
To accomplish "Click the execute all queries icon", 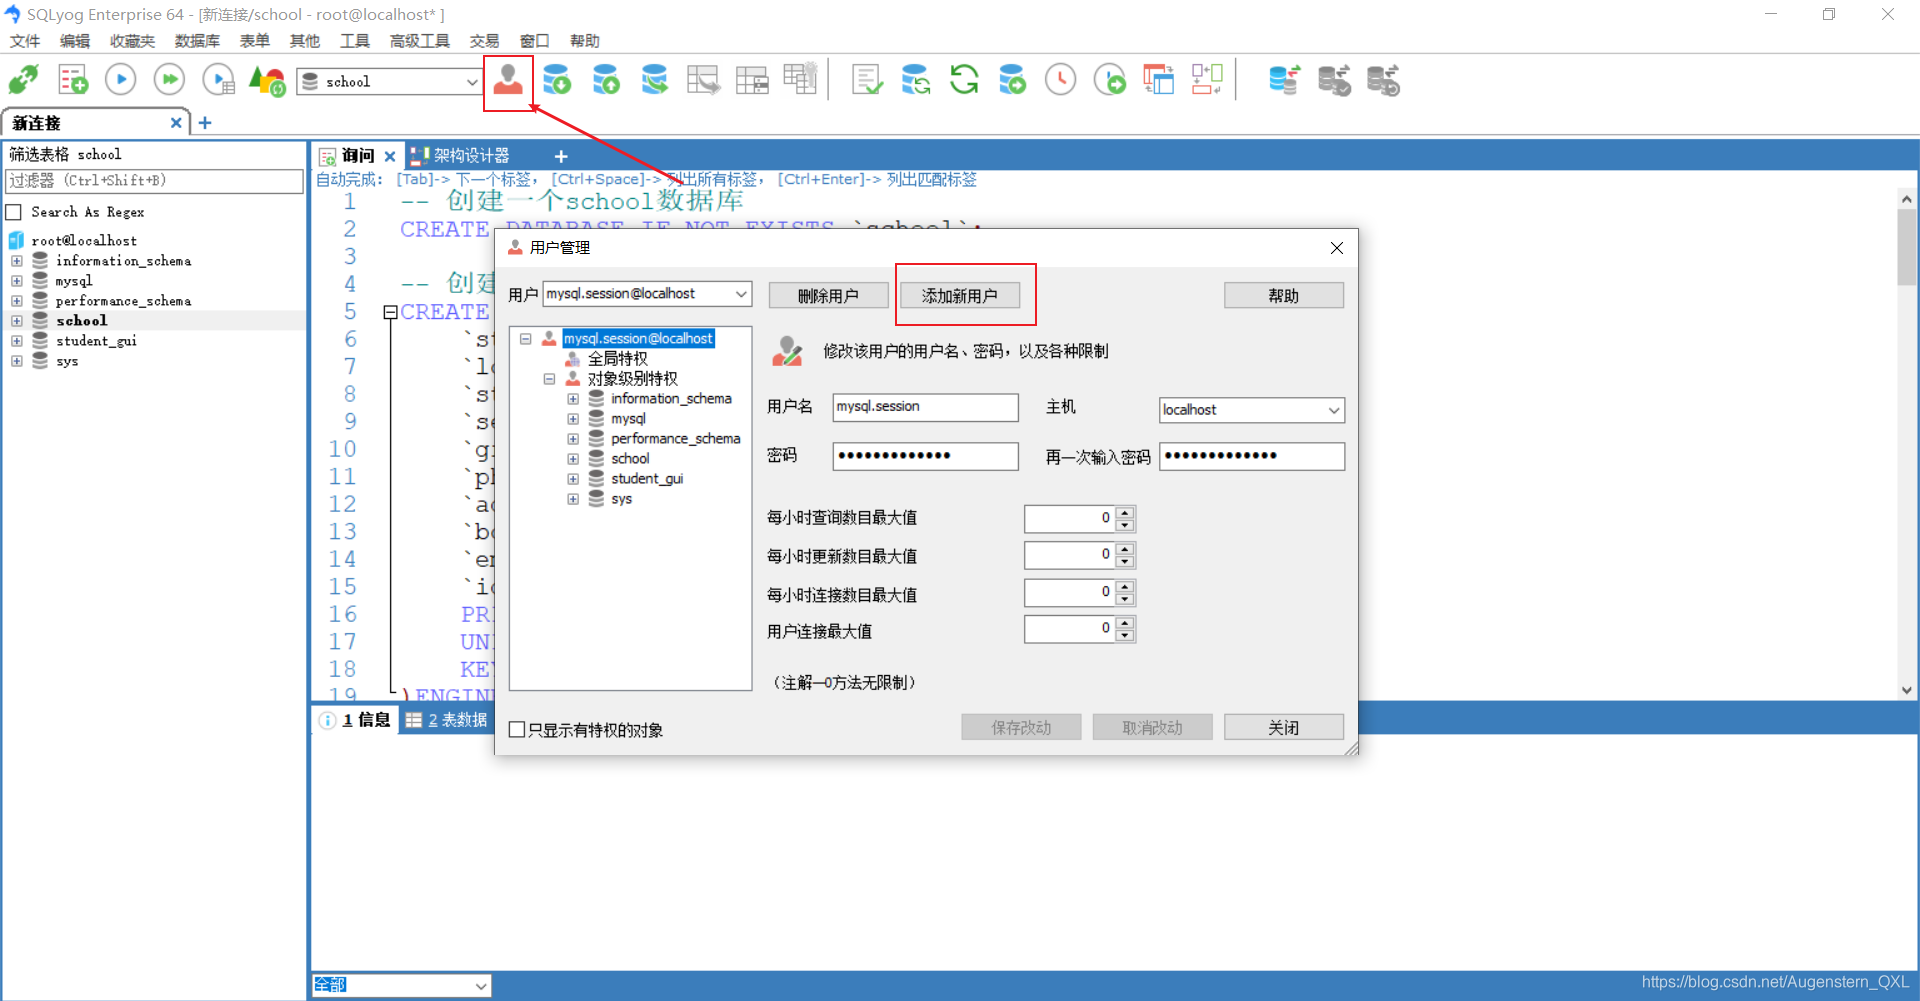I will pyautogui.click(x=169, y=80).
